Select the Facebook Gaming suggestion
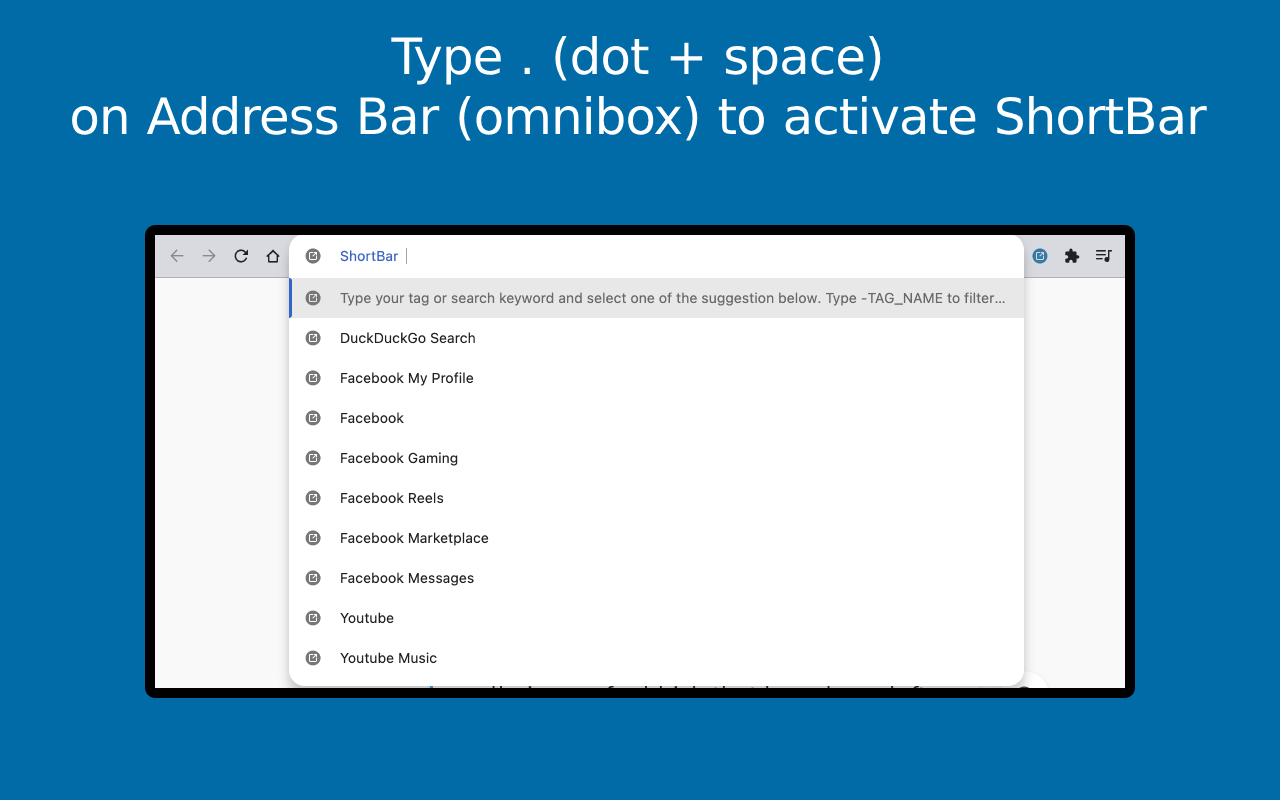 pos(656,458)
